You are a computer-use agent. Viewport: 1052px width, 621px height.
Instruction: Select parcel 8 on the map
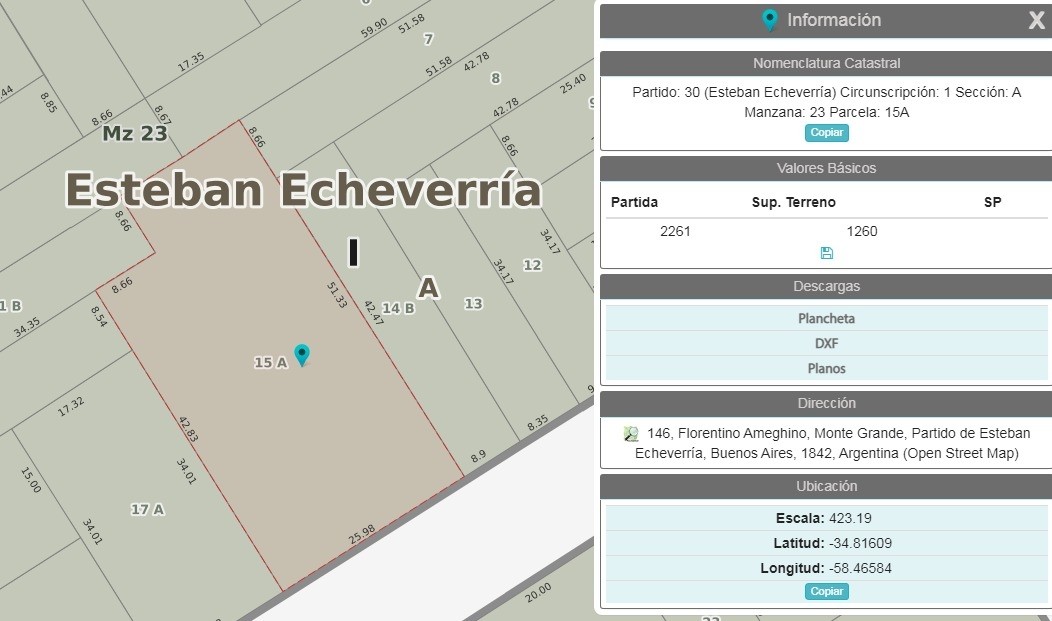coord(495,78)
